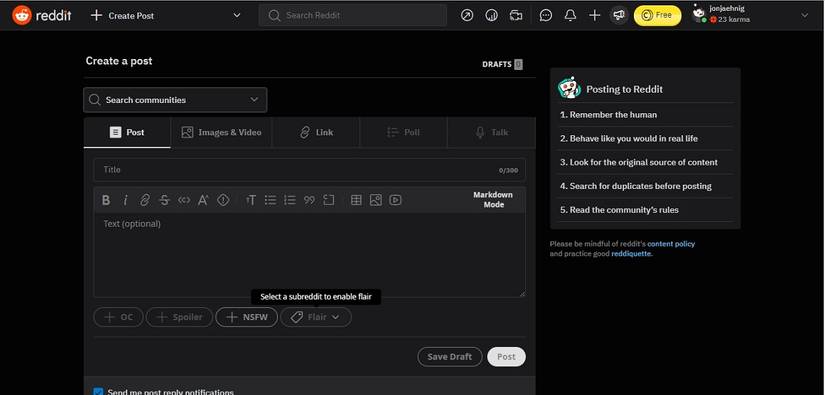The image size is (825, 395).
Task: Toggle post reply notifications checkbox
Action: 98,392
